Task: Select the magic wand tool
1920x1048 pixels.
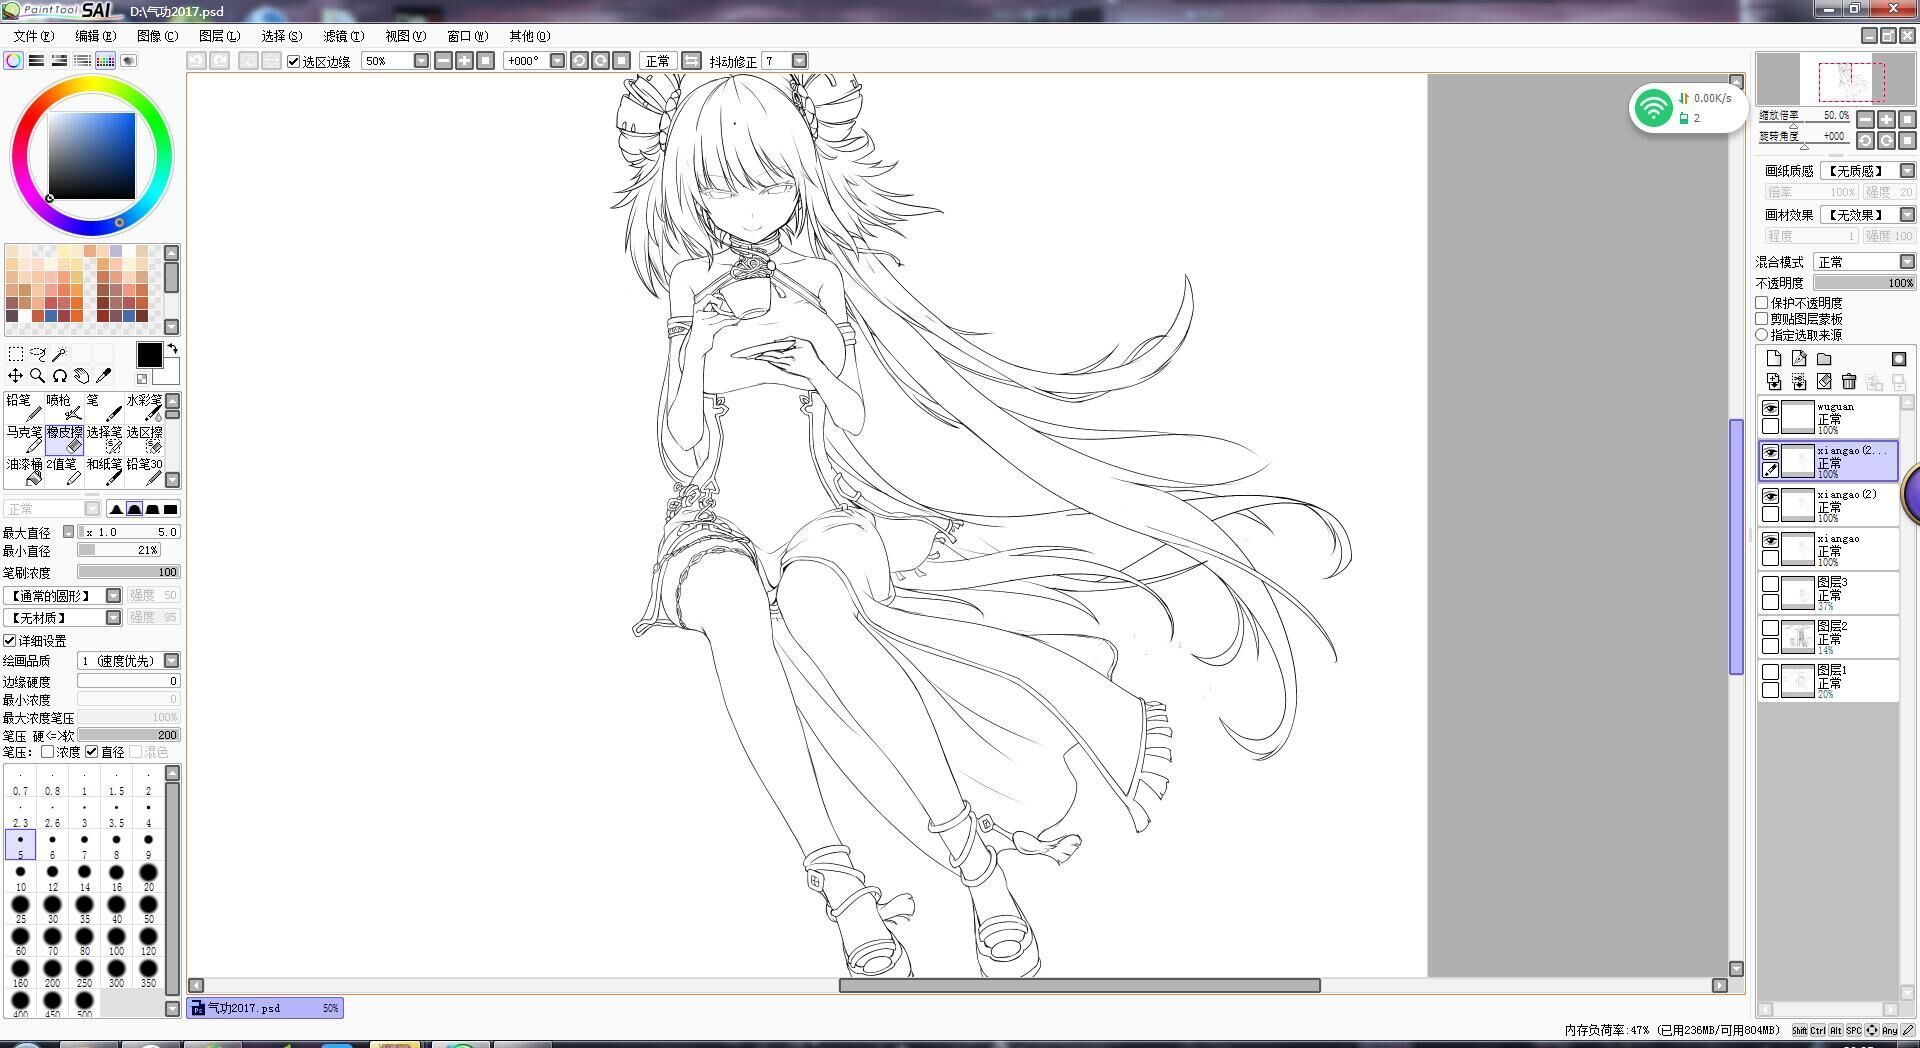Action: click(x=60, y=354)
